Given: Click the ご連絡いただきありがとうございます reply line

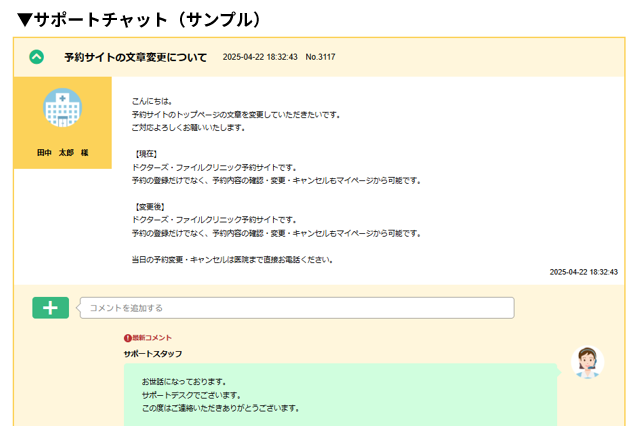Looking at the screenshot, I should pyautogui.click(x=220, y=408).
